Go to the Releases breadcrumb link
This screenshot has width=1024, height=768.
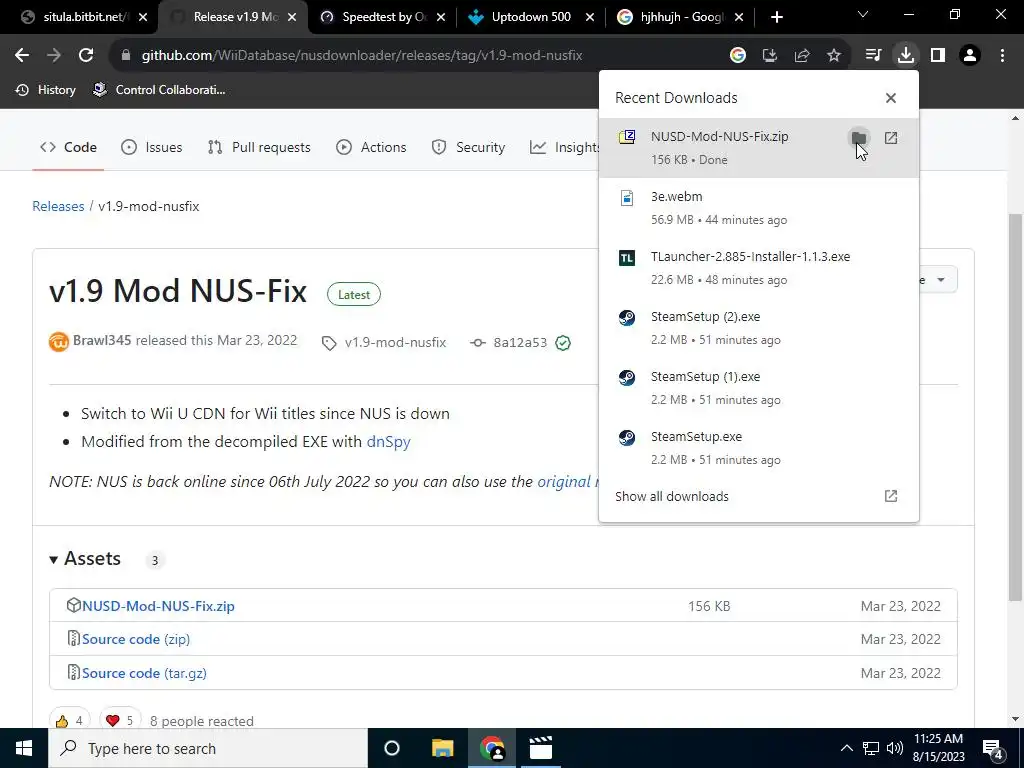click(58, 206)
